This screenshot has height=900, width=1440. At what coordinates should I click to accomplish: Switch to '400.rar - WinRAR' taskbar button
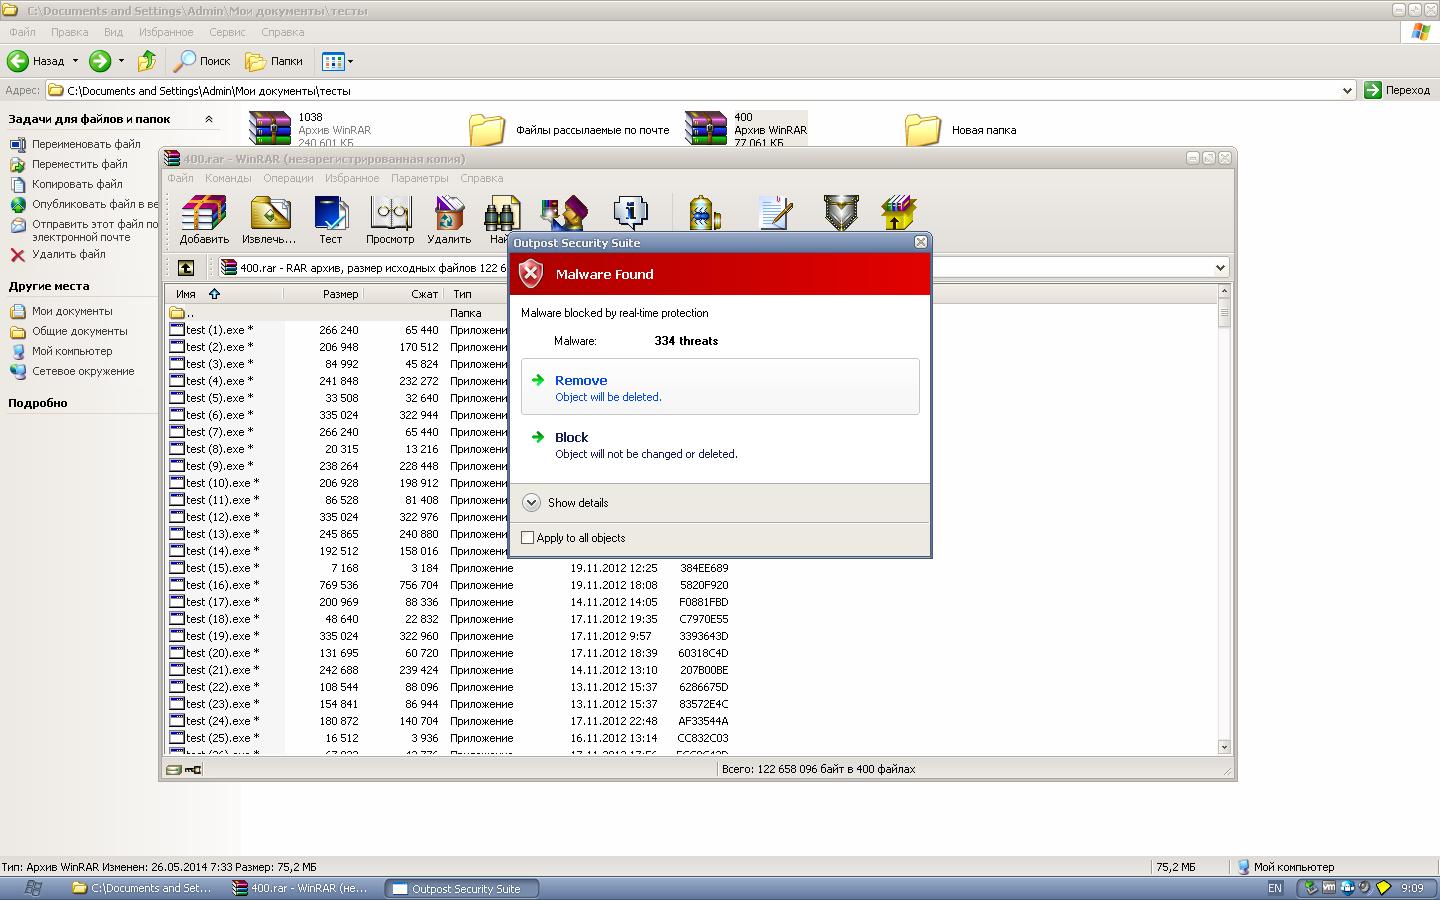click(302, 888)
